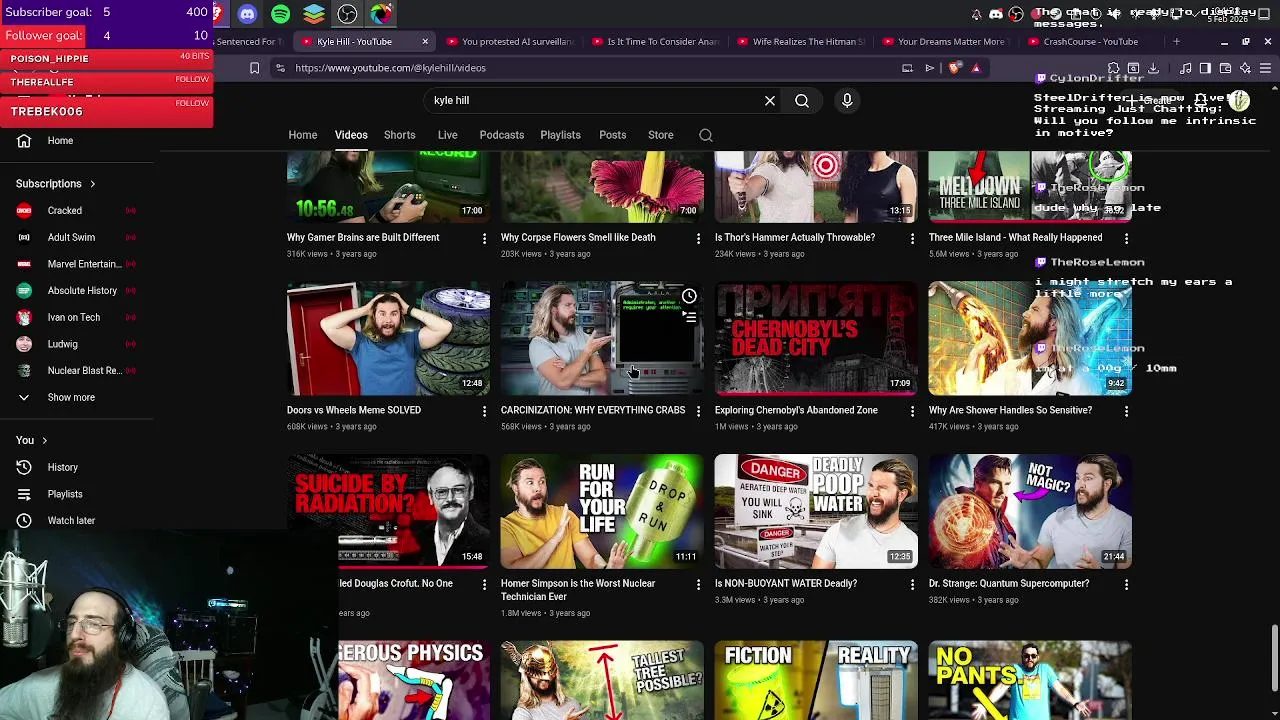Open Playlists in sidebar
The image size is (1280, 720).
pos(65,494)
